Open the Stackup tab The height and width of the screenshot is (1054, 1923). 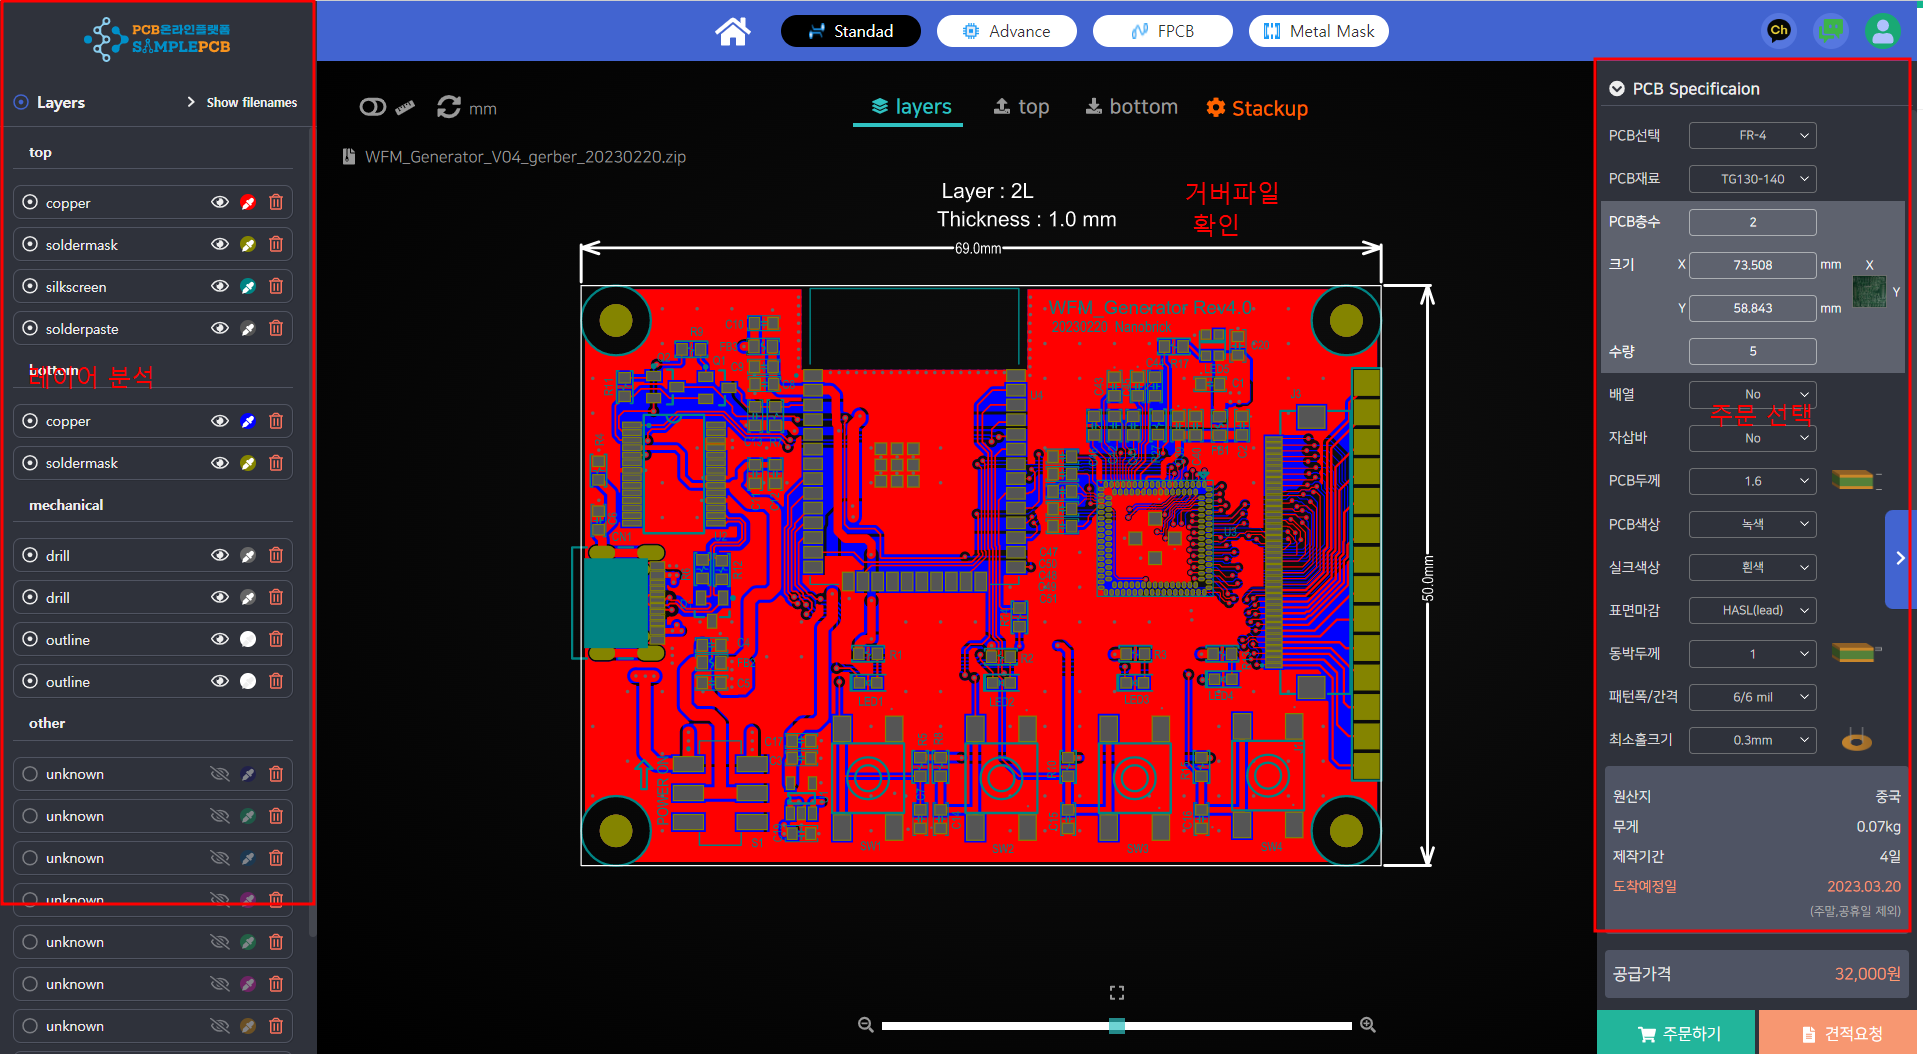(x=1257, y=108)
